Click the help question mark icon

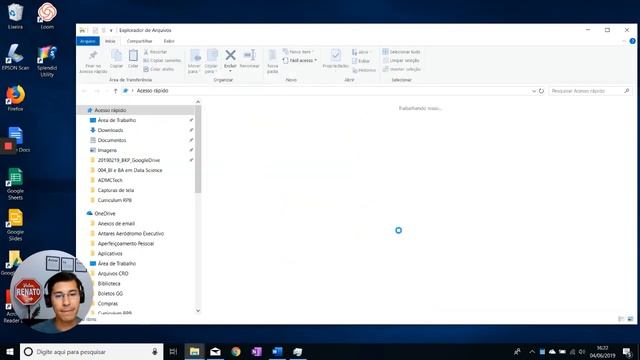632,41
